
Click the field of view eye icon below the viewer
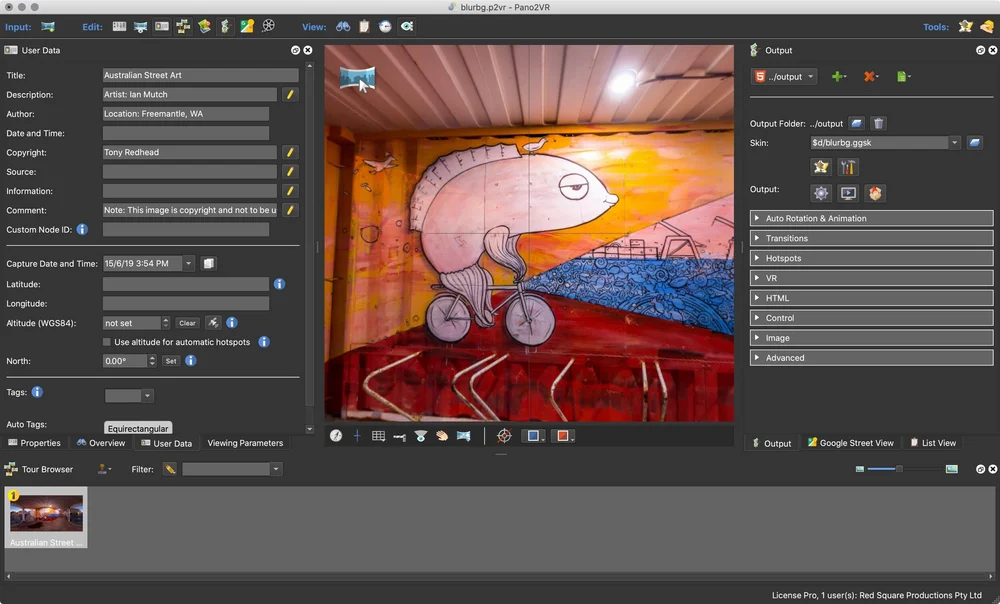(x=420, y=436)
